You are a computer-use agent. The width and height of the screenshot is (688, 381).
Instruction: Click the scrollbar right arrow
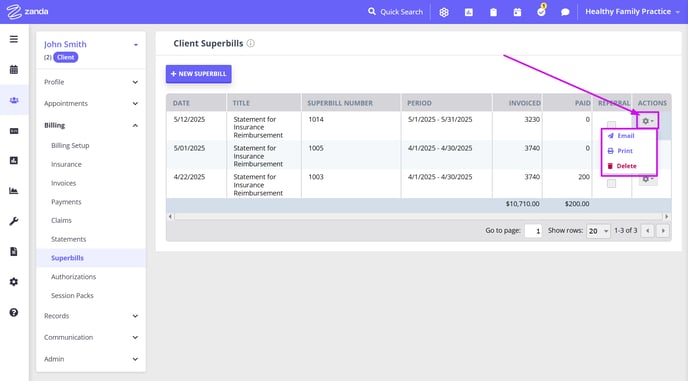pos(666,216)
